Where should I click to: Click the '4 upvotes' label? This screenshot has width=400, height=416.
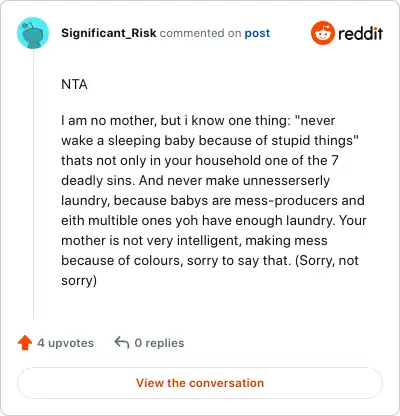coord(66,343)
